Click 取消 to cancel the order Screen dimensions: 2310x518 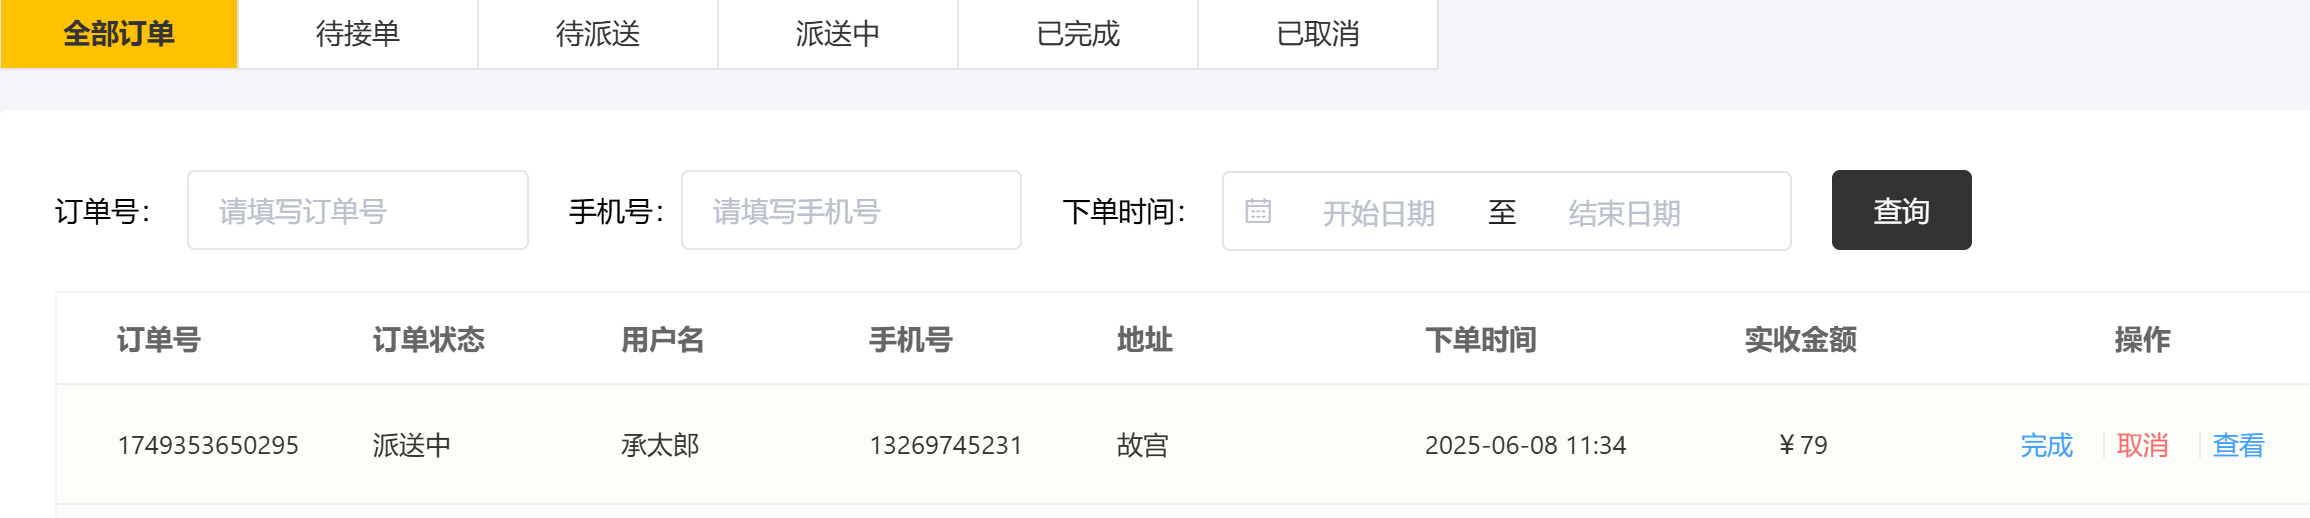(x=2143, y=445)
